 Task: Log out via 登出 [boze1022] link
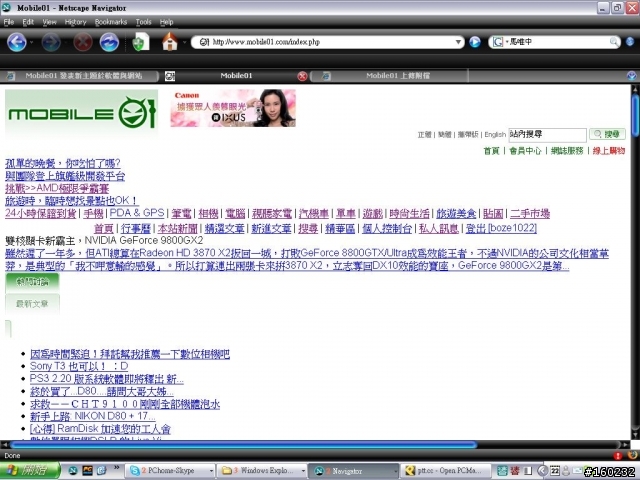tap(501, 228)
